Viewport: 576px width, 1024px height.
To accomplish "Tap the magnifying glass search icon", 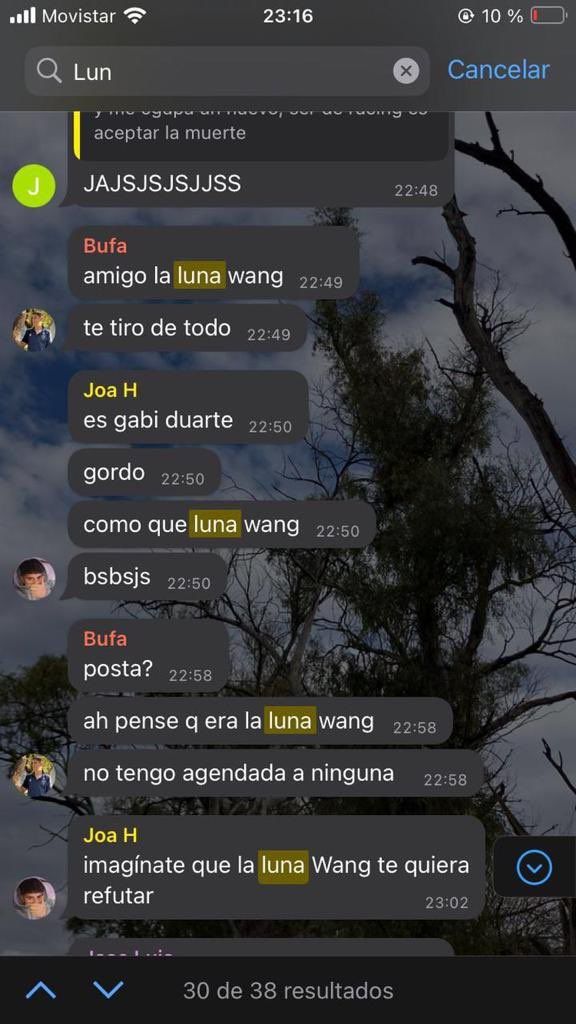I will click(49, 71).
